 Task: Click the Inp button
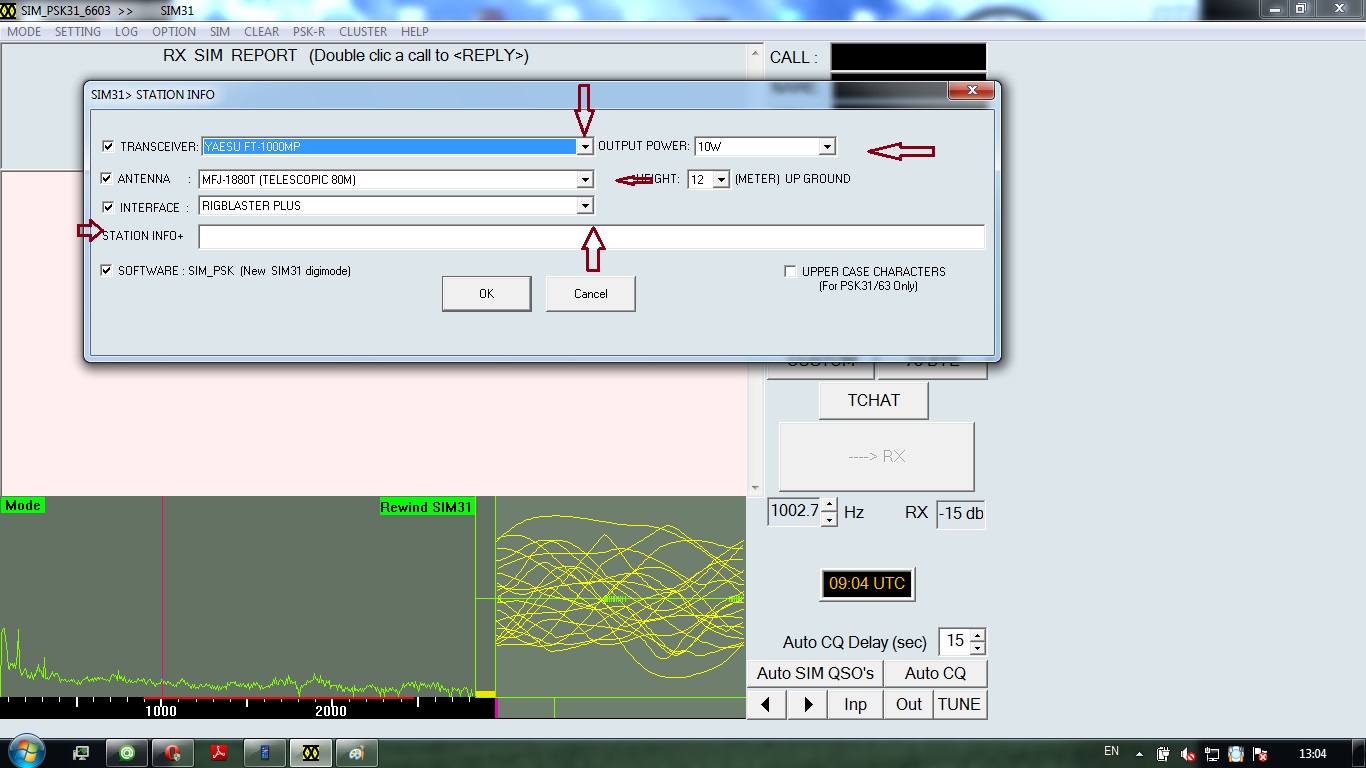click(x=855, y=704)
